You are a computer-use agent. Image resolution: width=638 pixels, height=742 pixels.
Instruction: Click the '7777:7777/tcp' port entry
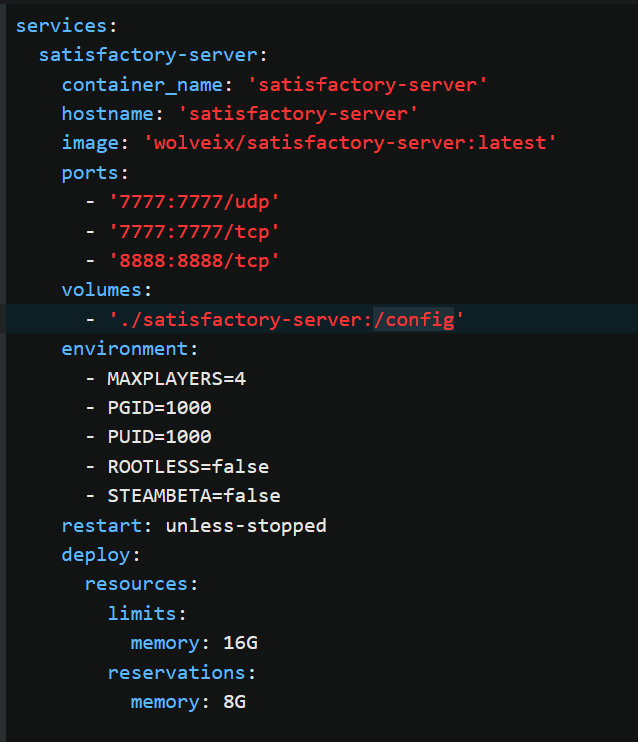[194, 232]
